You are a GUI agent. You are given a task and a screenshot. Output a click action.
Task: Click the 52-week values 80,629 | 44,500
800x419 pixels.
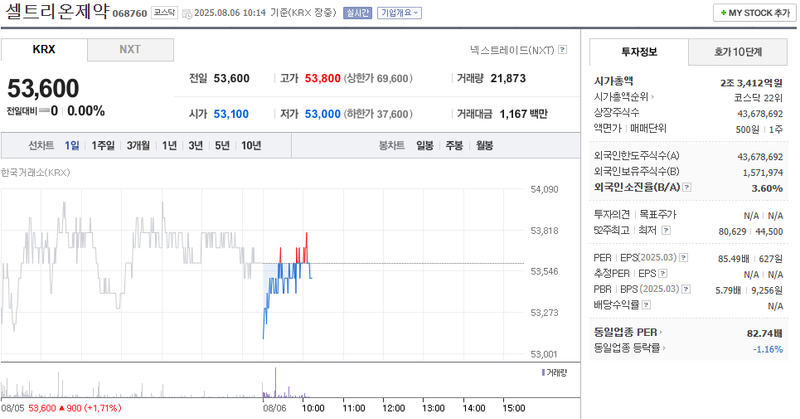pos(751,231)
